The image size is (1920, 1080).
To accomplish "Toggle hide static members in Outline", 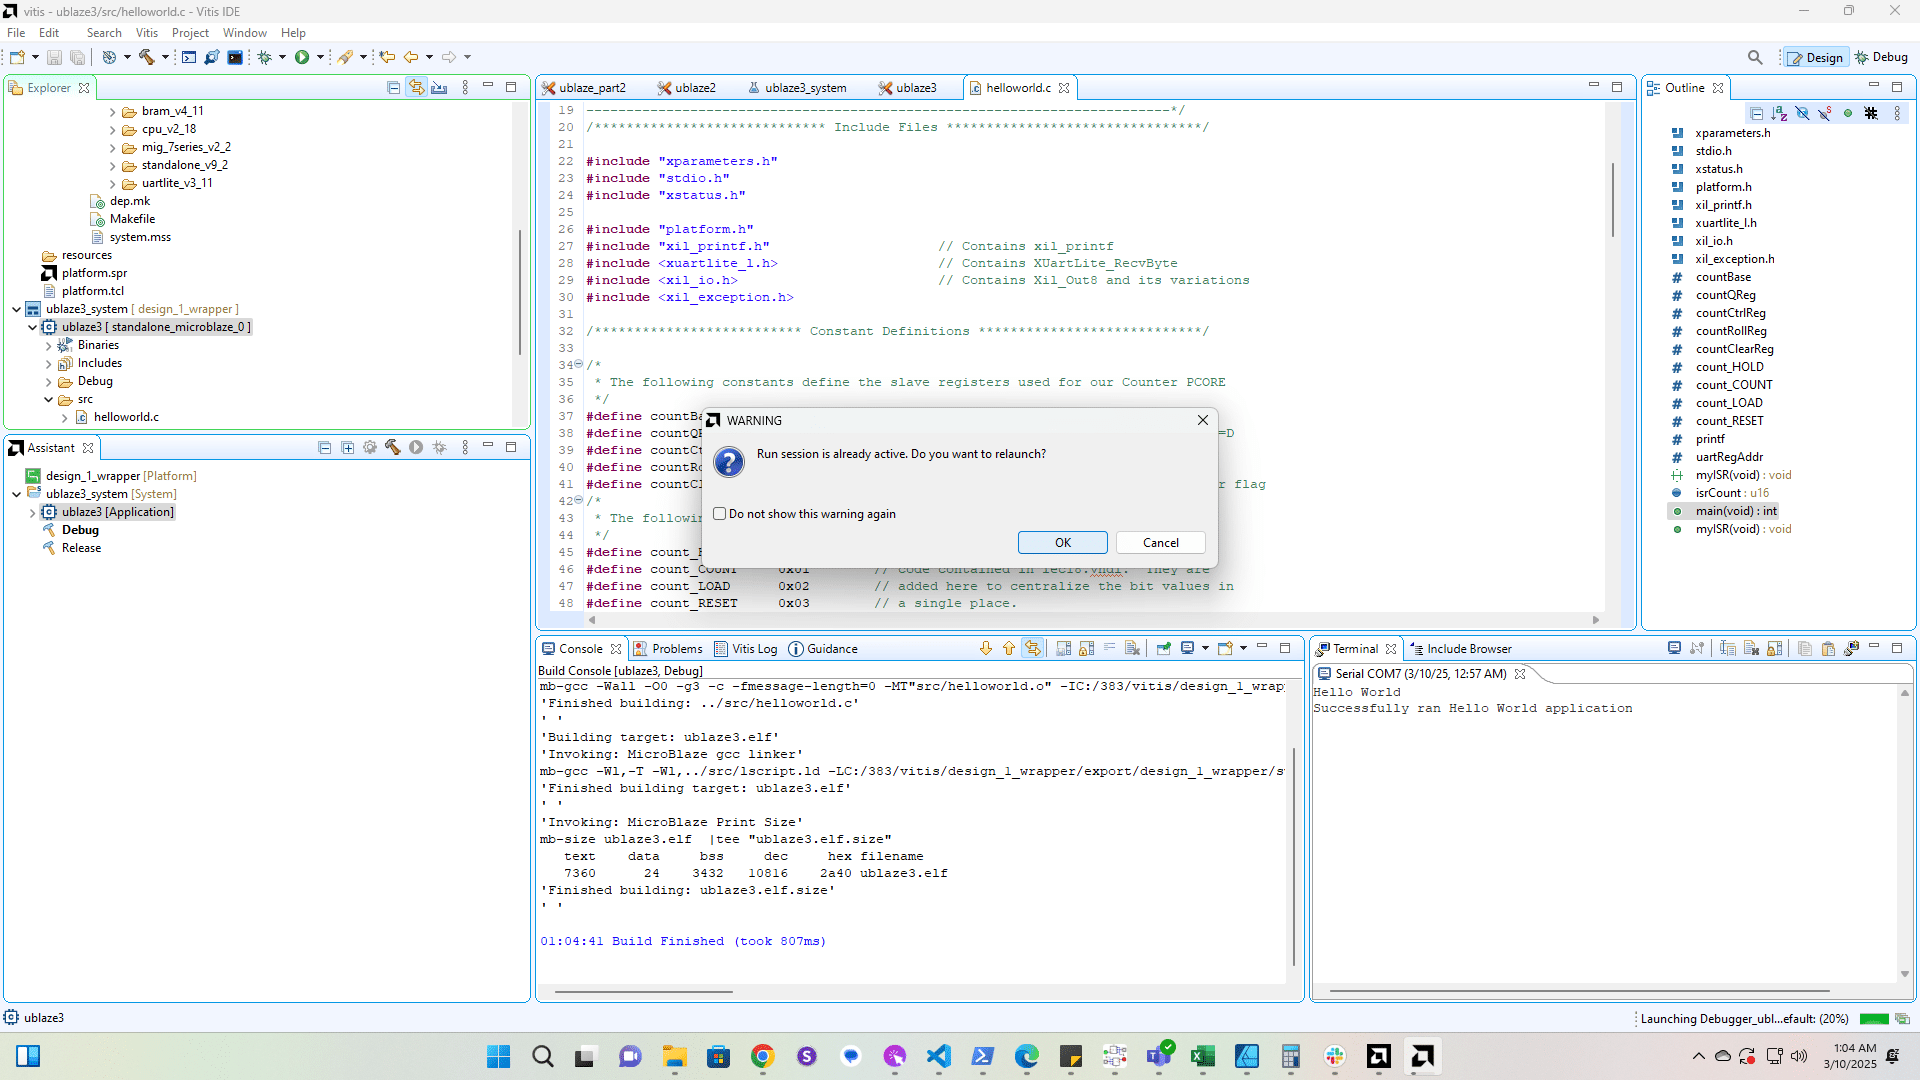I will click(1825, 113).
